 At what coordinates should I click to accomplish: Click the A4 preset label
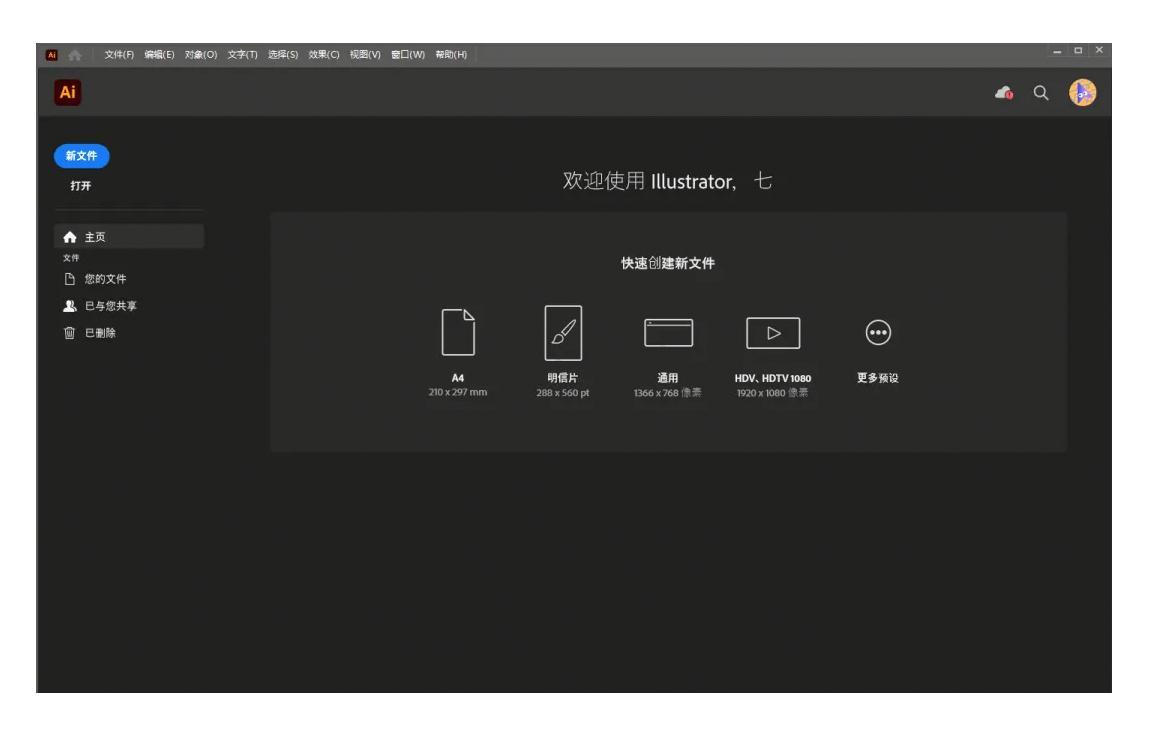tap(458, 378)
